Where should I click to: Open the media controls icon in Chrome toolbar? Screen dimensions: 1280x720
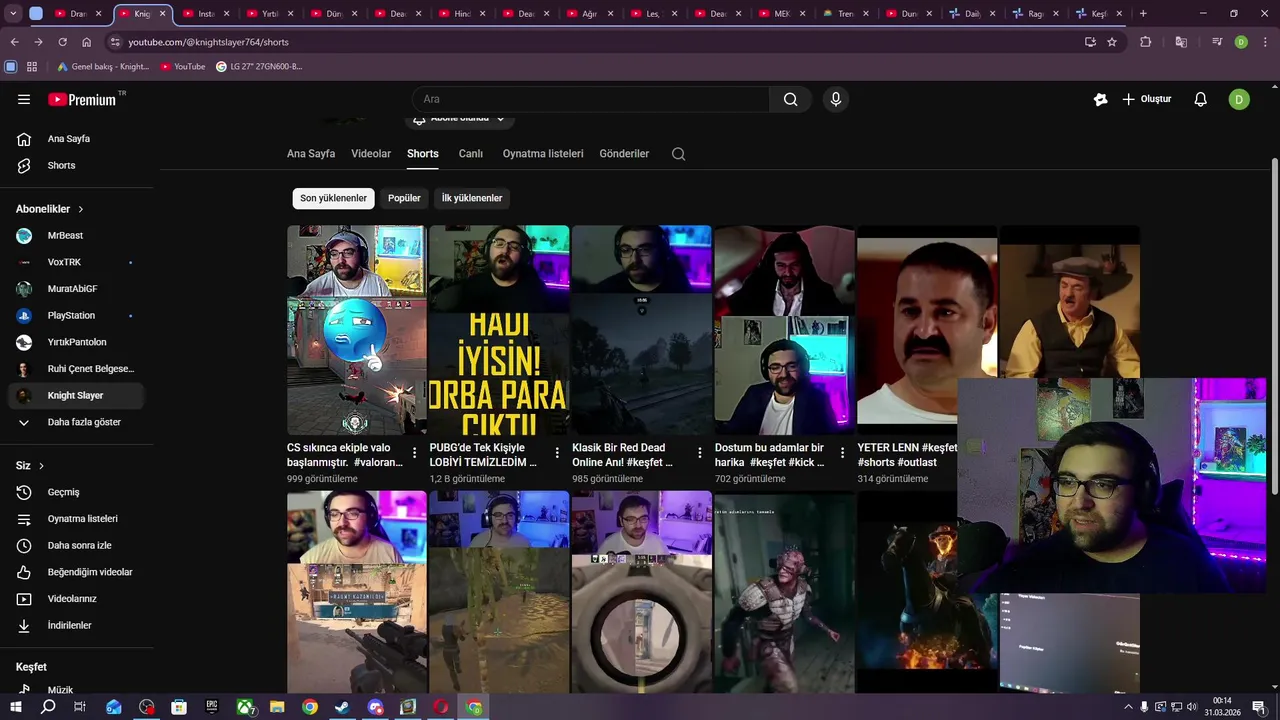1217,42
